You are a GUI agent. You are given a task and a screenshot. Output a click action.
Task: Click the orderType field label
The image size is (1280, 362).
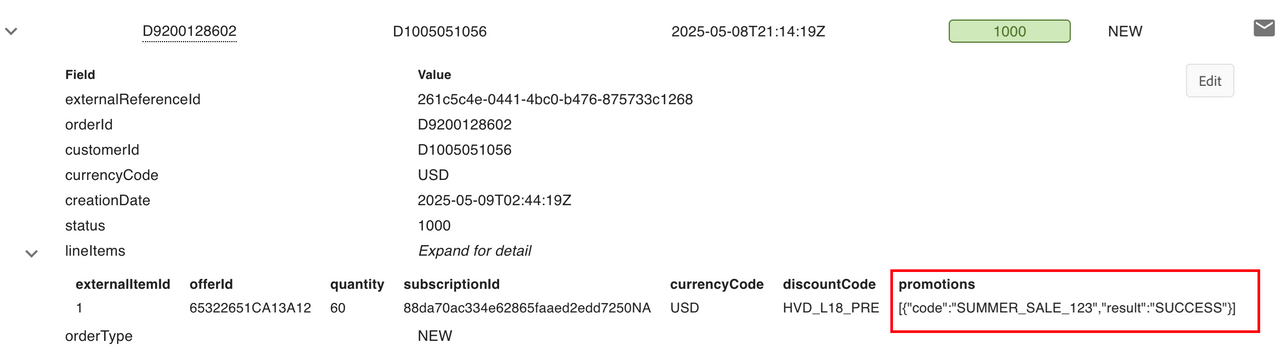point(99,336)
